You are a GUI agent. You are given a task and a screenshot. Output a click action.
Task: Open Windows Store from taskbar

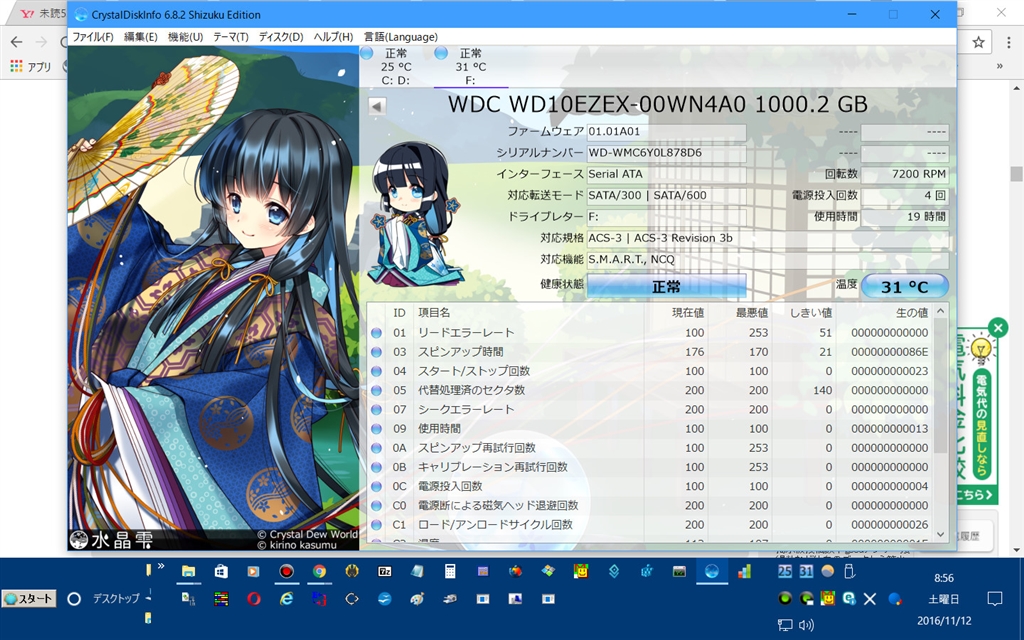221,571
